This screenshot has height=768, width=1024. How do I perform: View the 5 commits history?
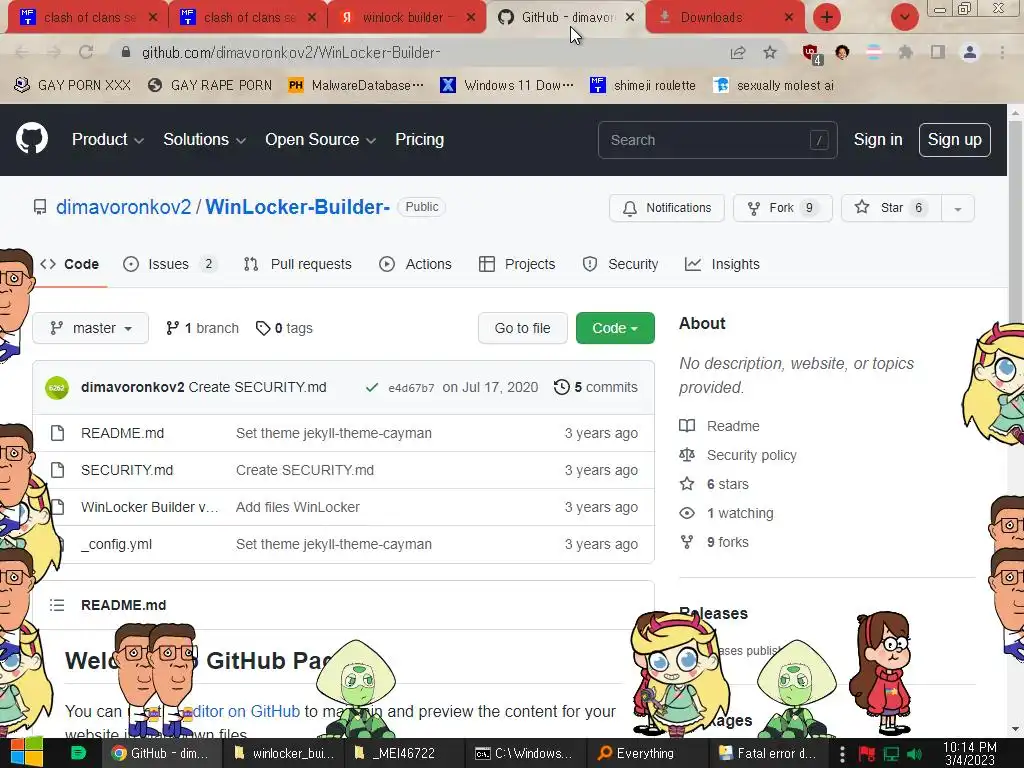[x=596, y=387]
